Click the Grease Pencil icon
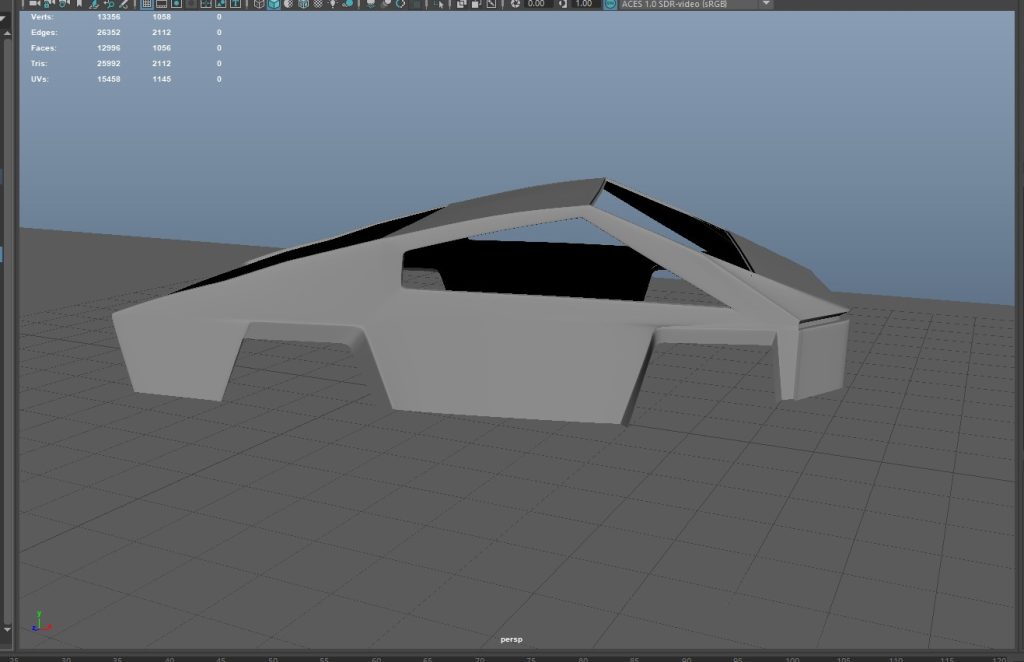This screenshot has width=1024, height=662. coord(123,4)
